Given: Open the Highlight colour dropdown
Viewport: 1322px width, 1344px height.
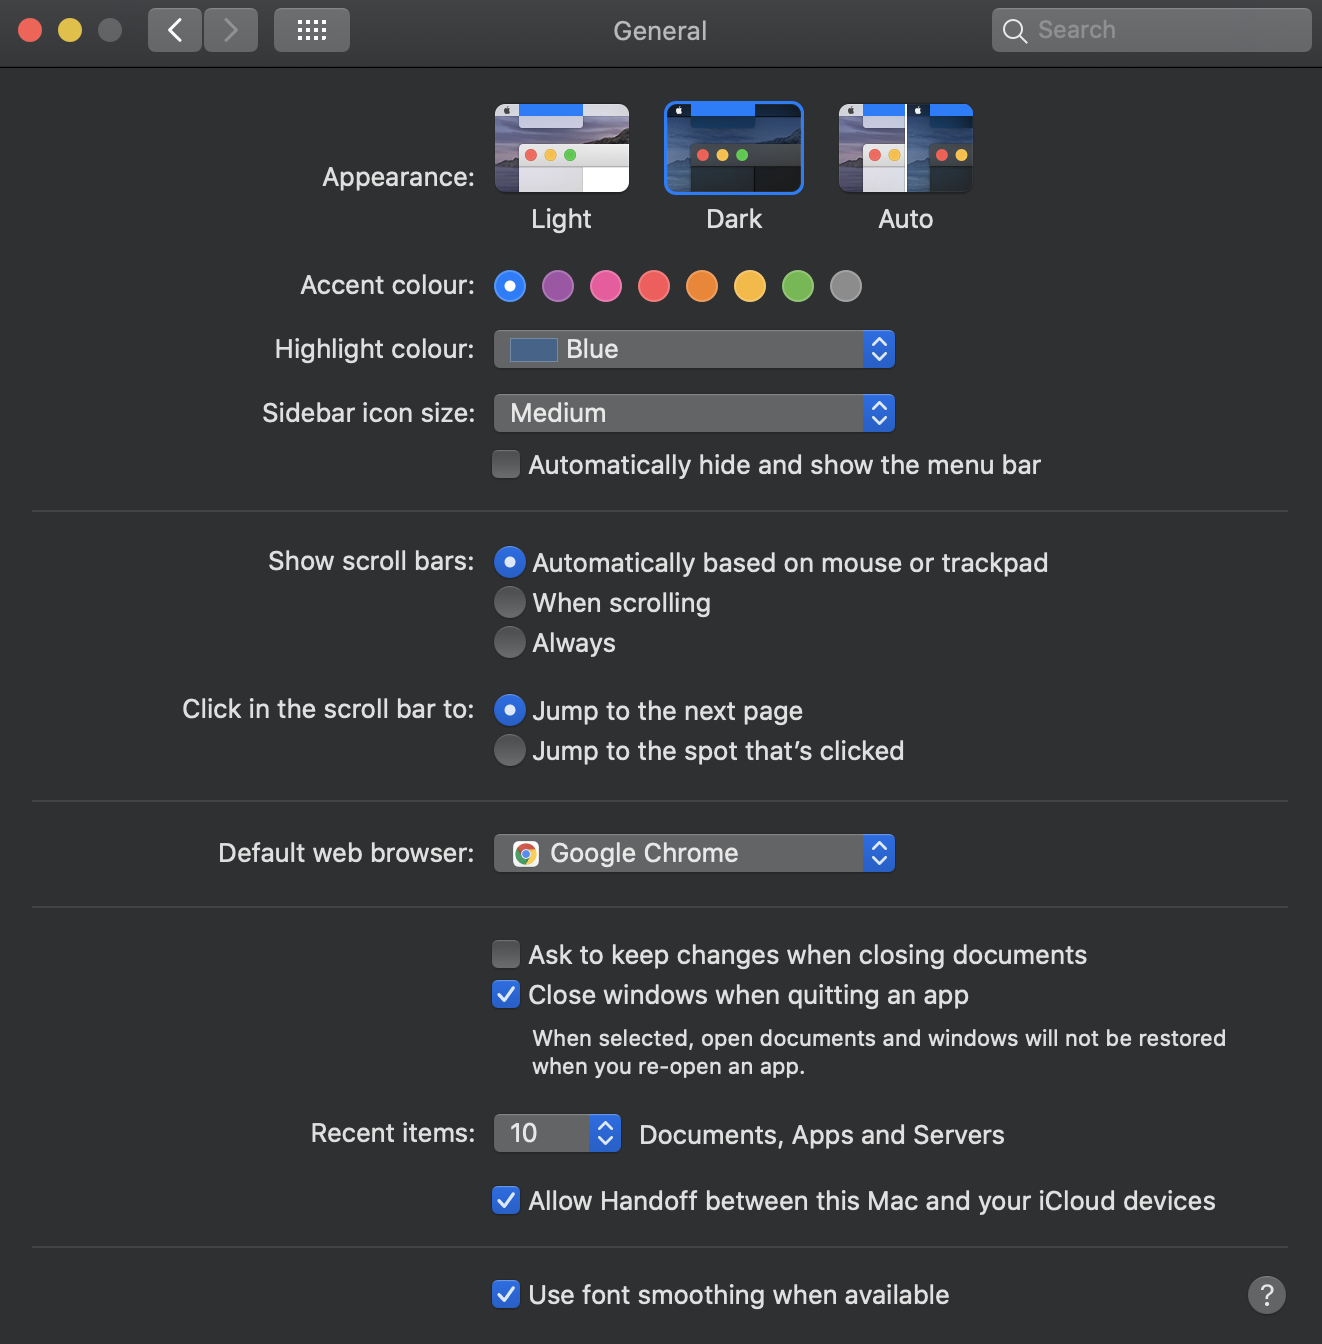Looking at the screenshot, I should 694,349.
